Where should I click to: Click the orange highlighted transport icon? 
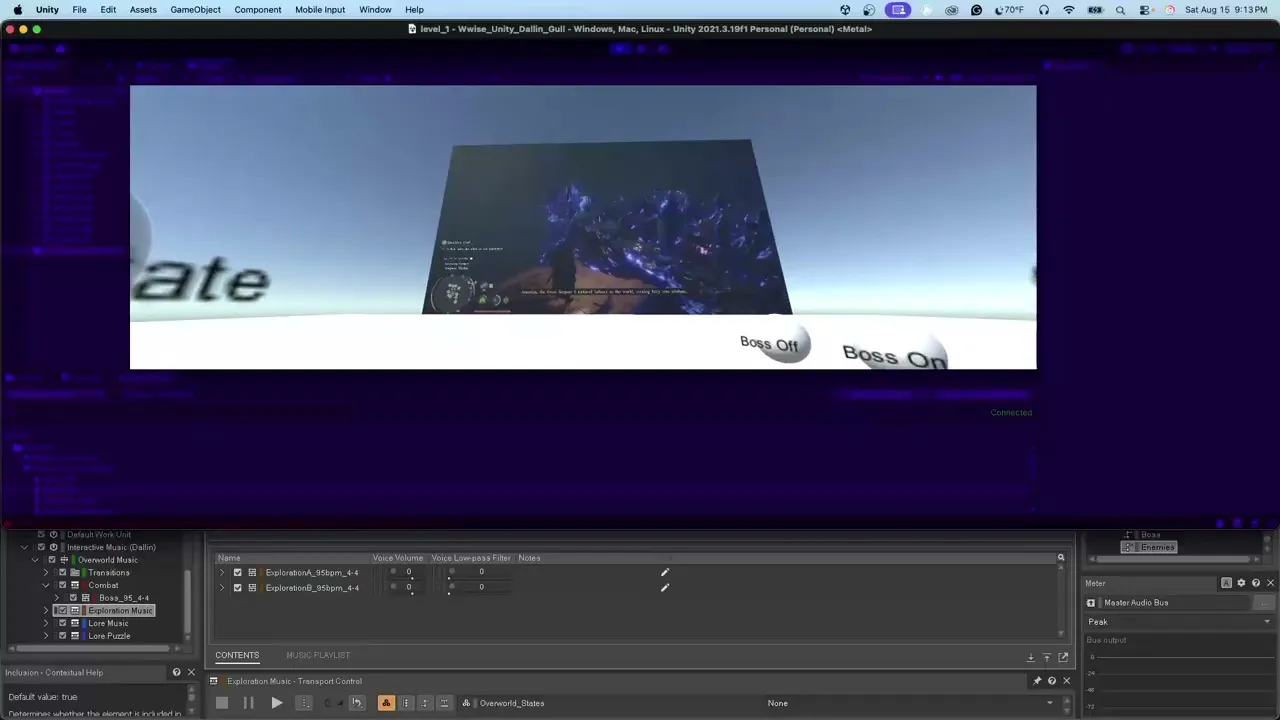[x=386, y=703]
